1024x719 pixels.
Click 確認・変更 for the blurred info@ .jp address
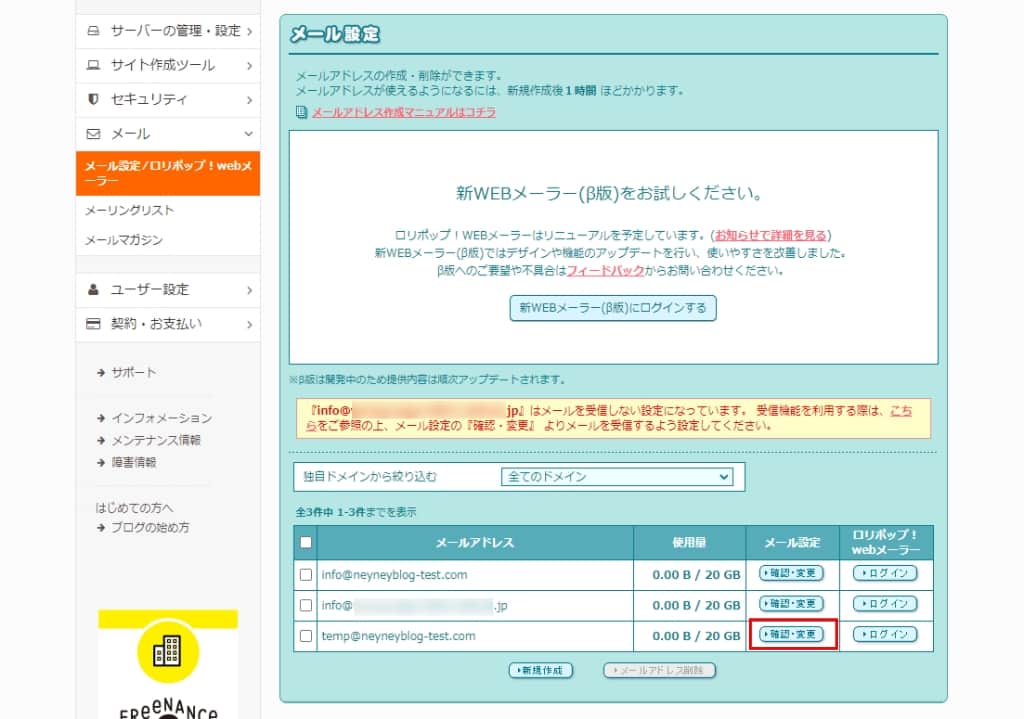[792, 604]
